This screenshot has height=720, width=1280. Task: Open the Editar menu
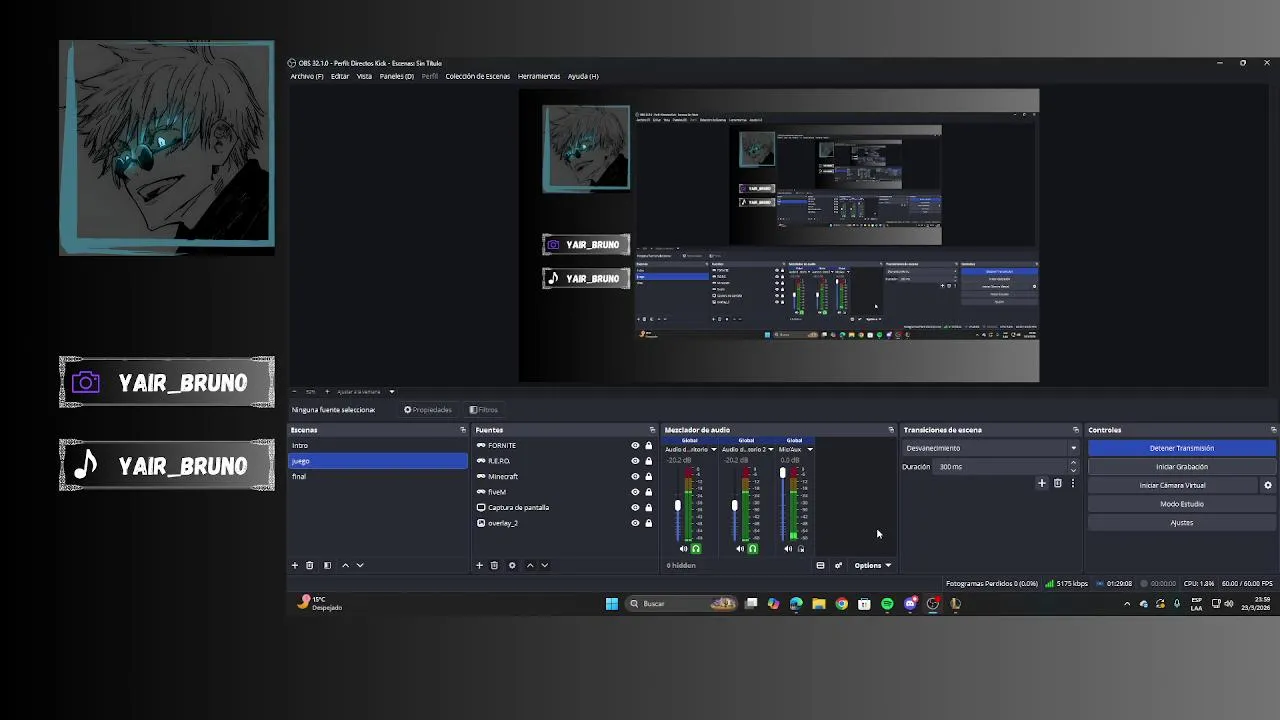click(x=340, y=76)
